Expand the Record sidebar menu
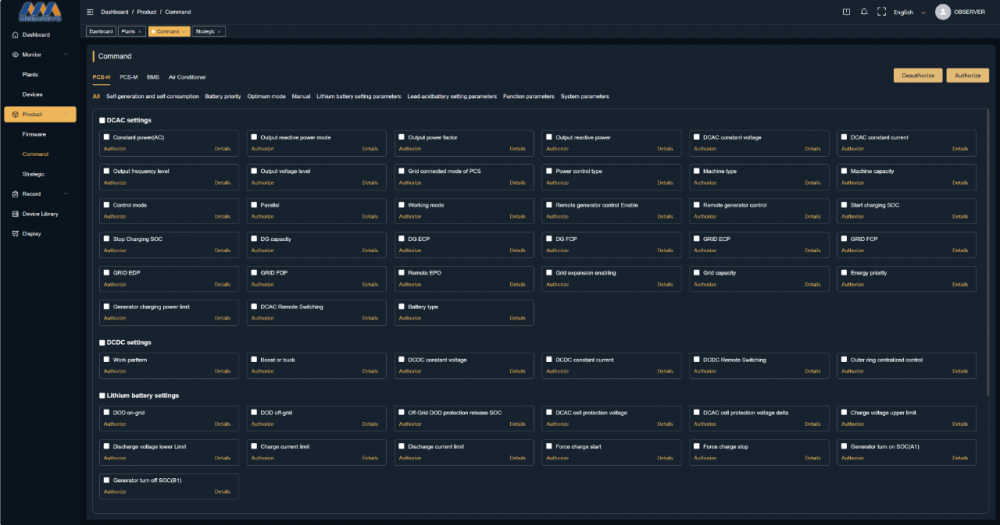Image resolution: width=1000 pixels, height=525 pixels. [68, 194]
